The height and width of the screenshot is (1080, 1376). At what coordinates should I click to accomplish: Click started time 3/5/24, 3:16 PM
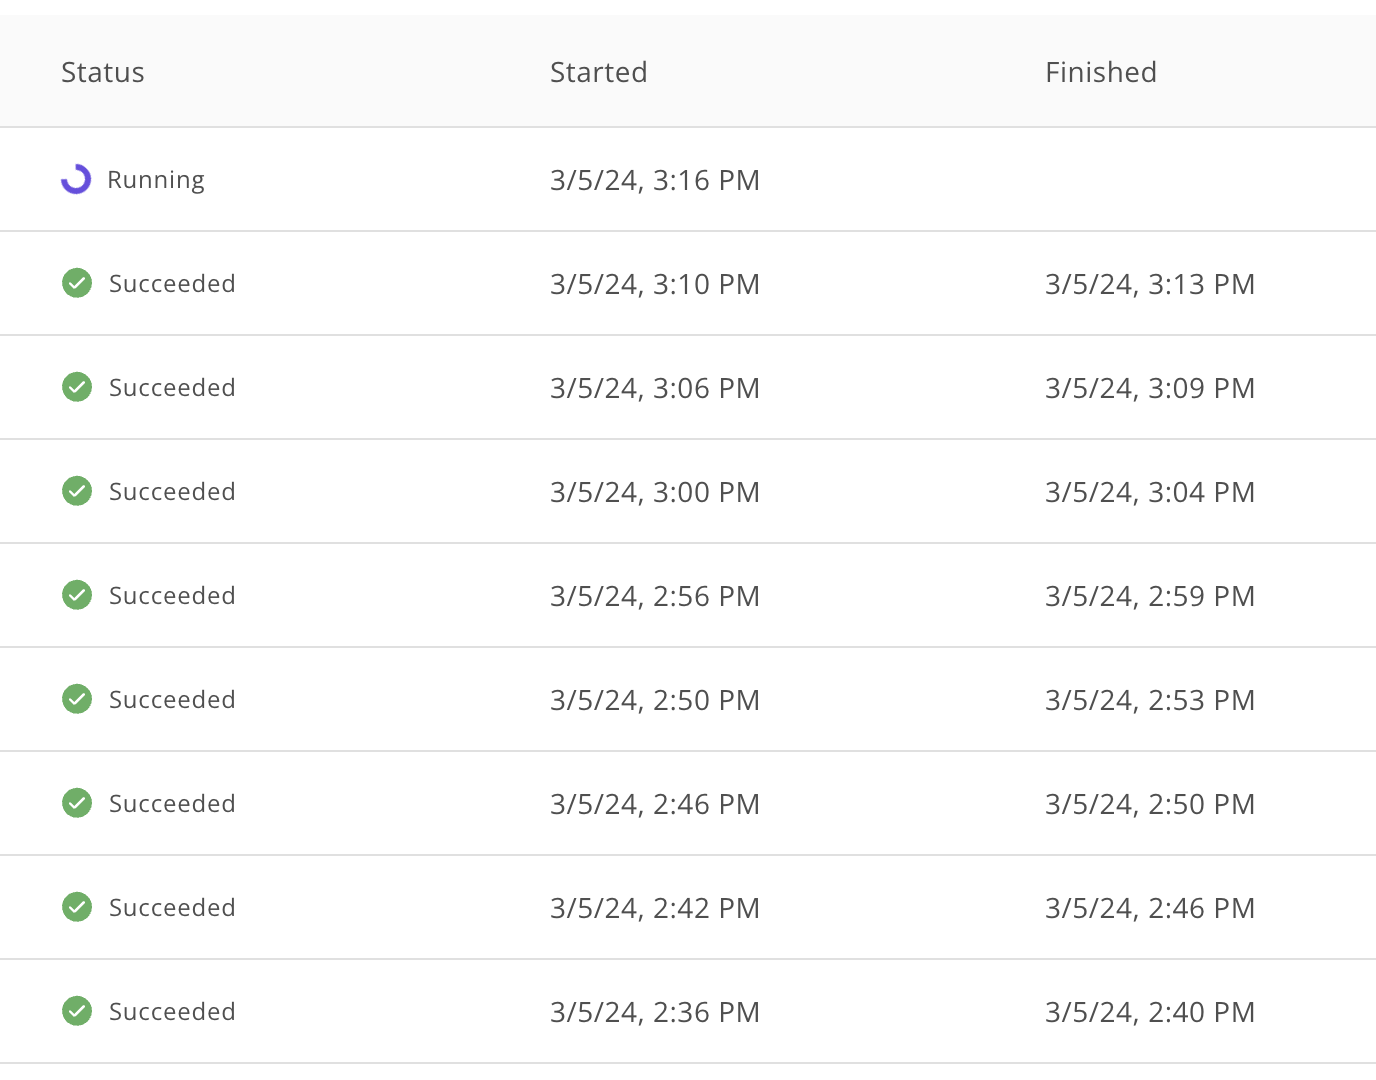point(655,180)
